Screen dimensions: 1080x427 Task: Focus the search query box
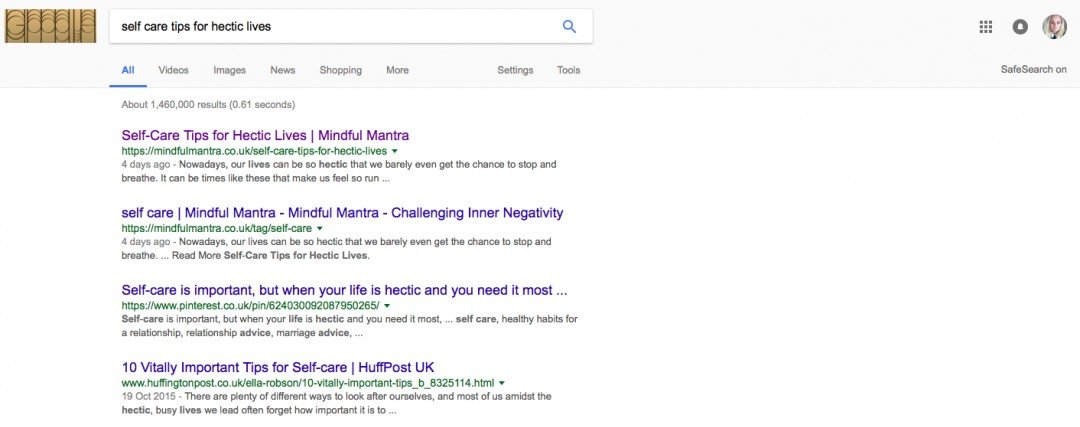coord(351,27)
